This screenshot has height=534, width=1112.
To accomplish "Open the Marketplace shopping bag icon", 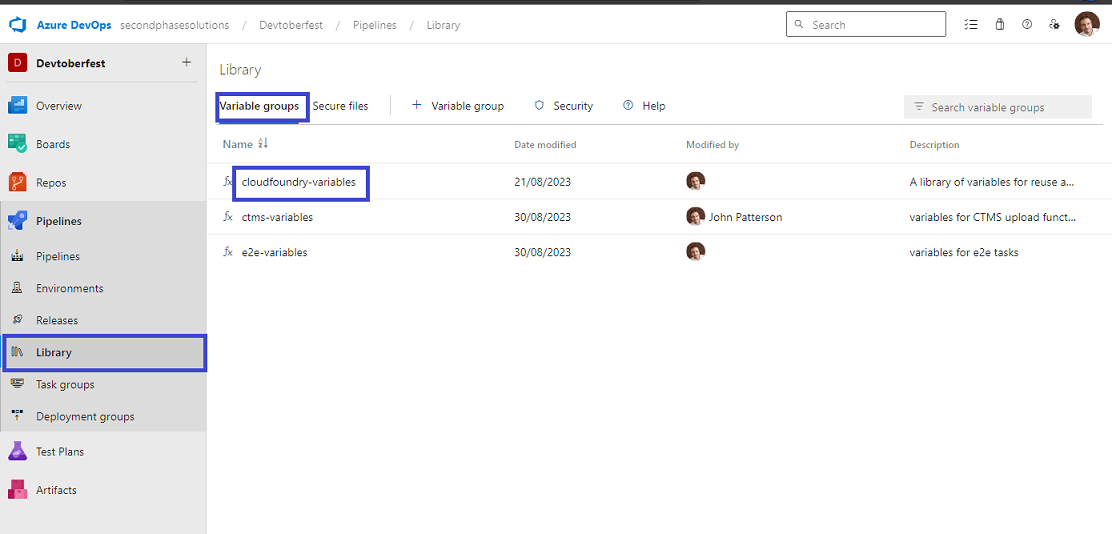I will (999, 24).
